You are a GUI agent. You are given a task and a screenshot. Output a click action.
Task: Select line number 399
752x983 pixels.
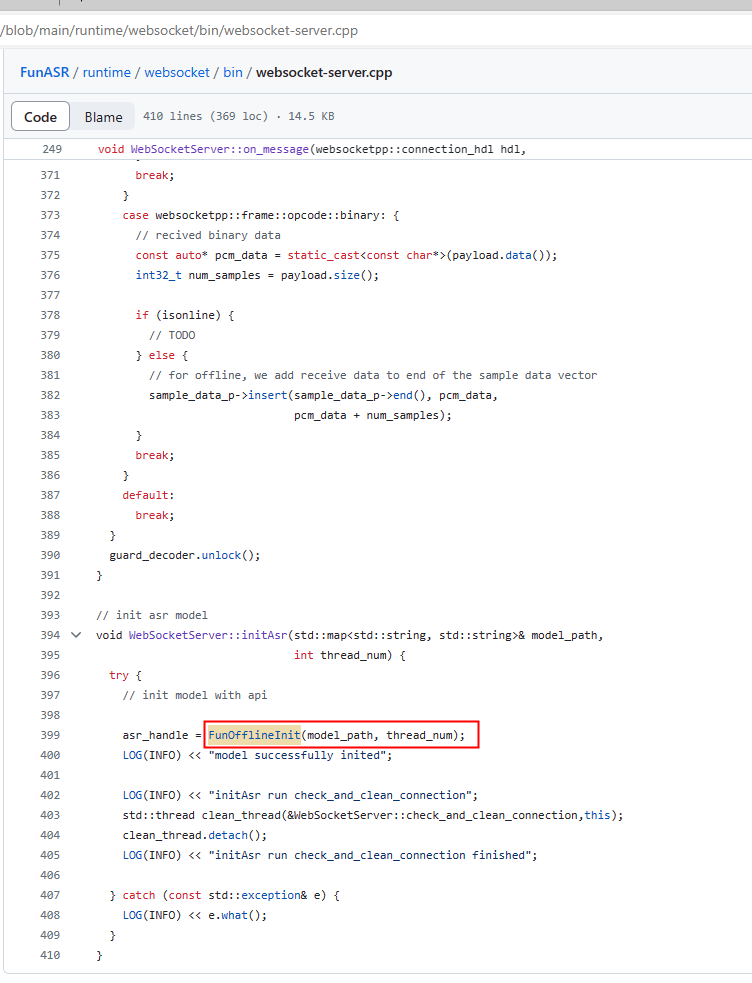(x=50, y=735)
